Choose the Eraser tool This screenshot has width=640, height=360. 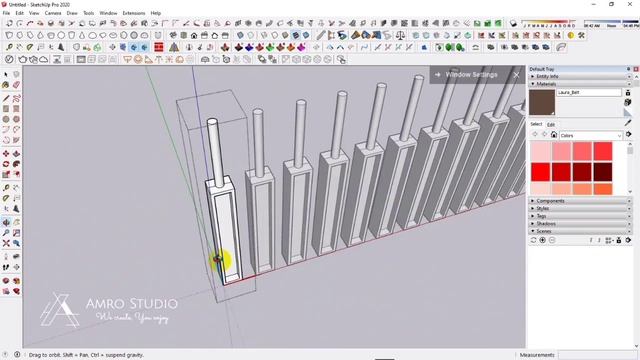(x=16, y=85)
